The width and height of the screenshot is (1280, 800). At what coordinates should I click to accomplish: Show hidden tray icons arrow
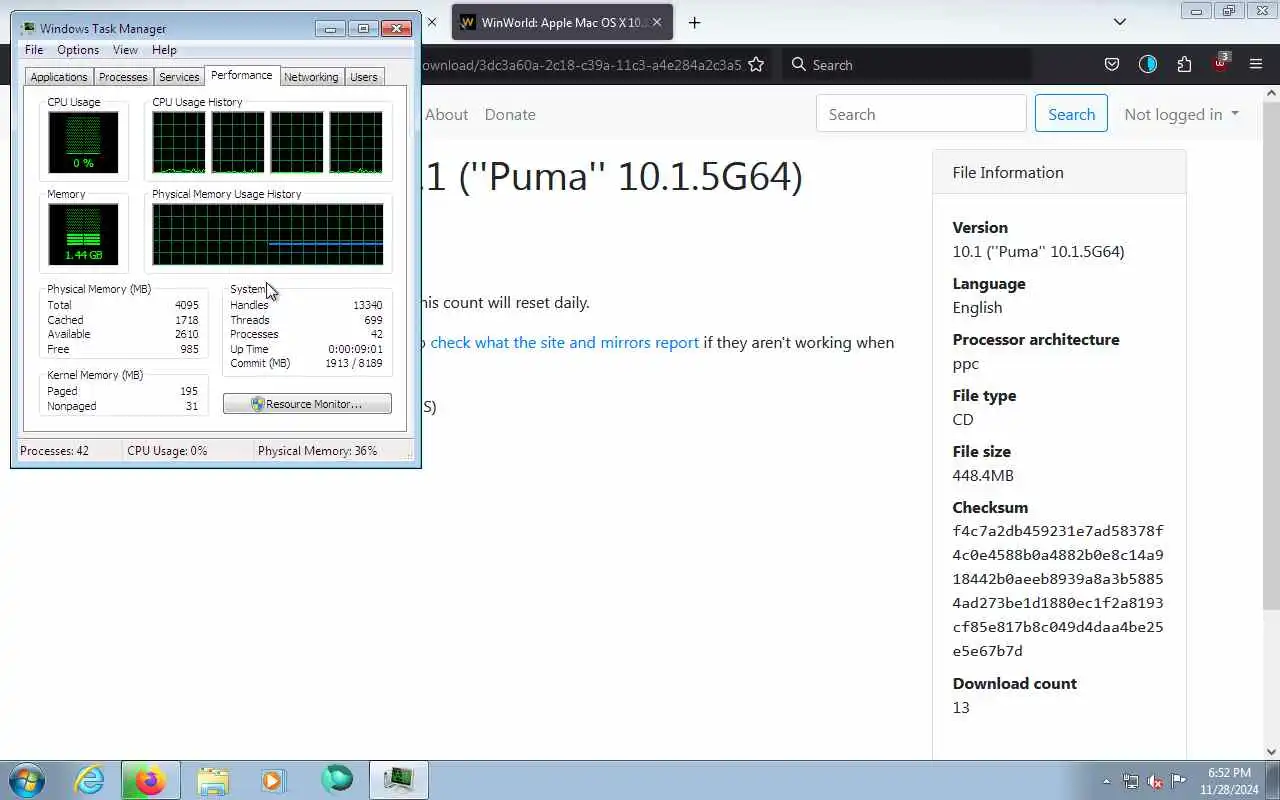pyautogui.click(x=1106, y=781)
